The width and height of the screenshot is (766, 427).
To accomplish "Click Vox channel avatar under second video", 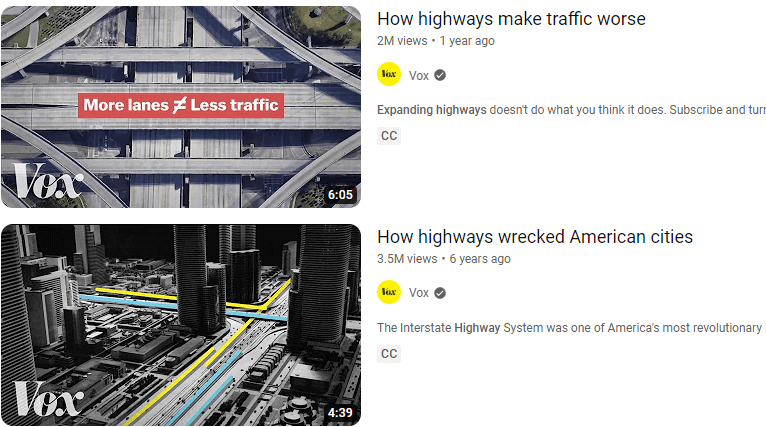I will [x=389, y=292].
